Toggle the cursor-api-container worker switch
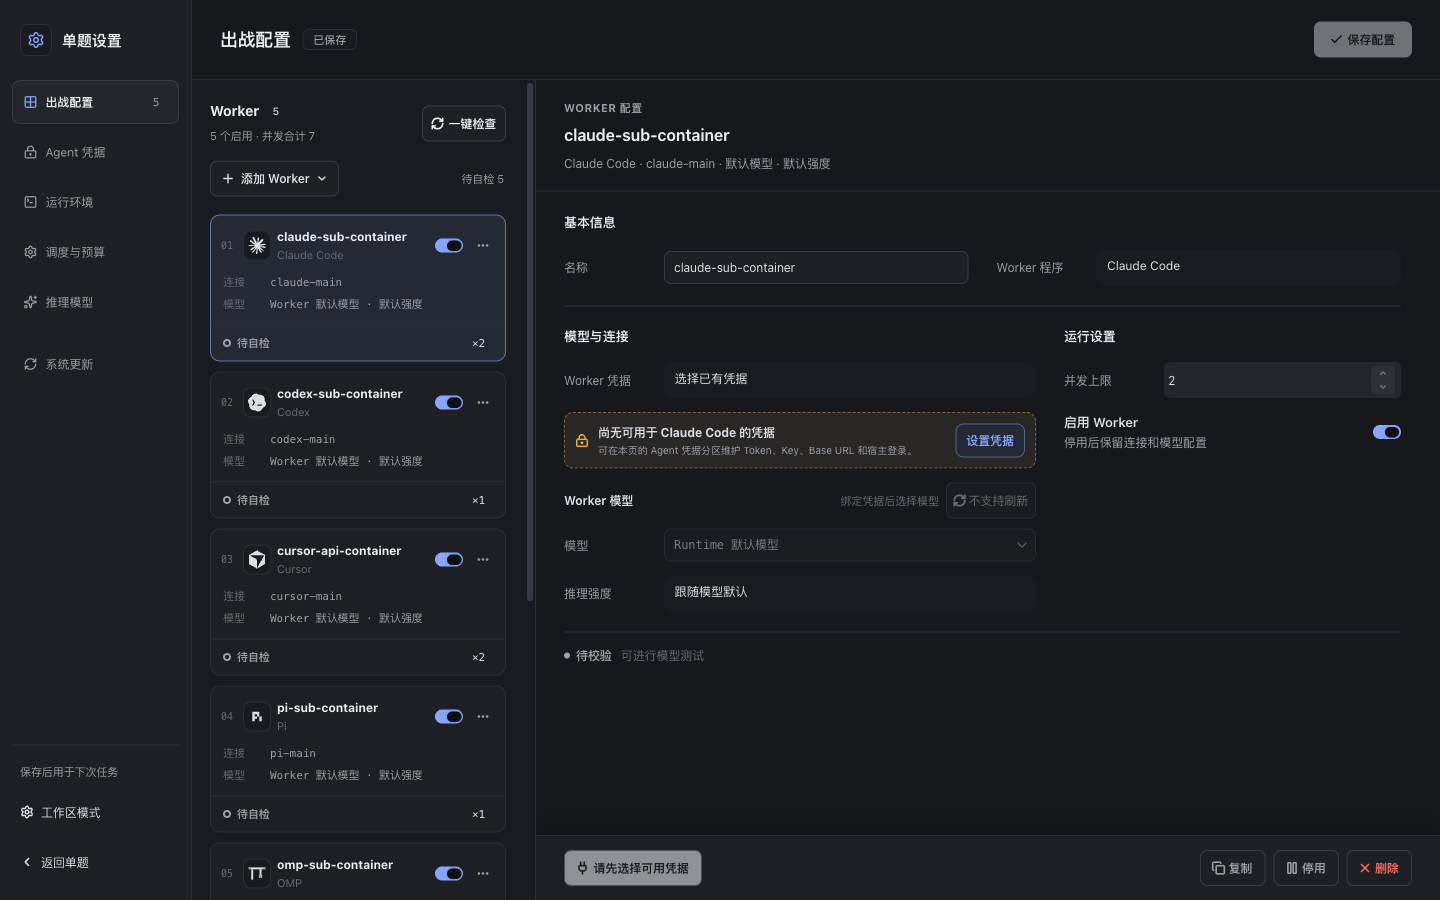Image resolution: width=1440 pixels, height=900 pixels. point(449,560)
